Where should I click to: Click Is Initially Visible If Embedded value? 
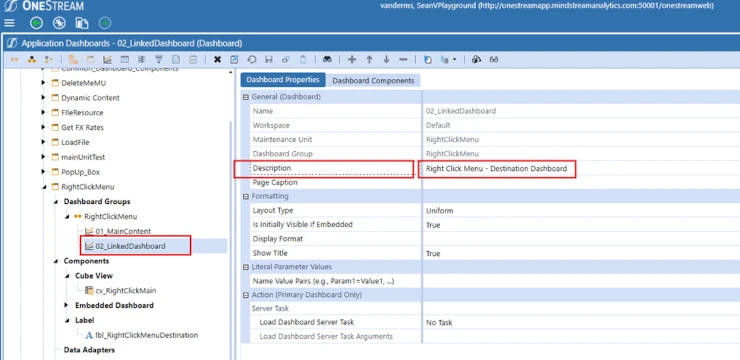pyautogui.click(x=581, y=225)
